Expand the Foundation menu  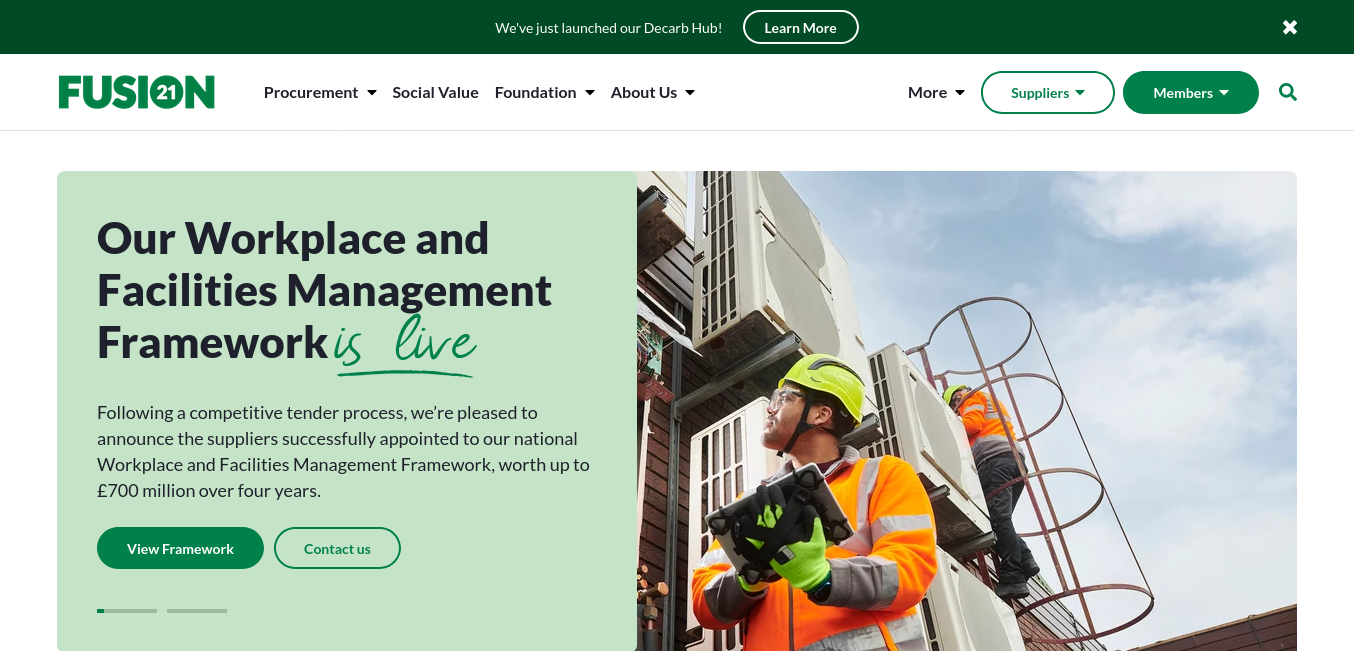(x=545, y=92)
